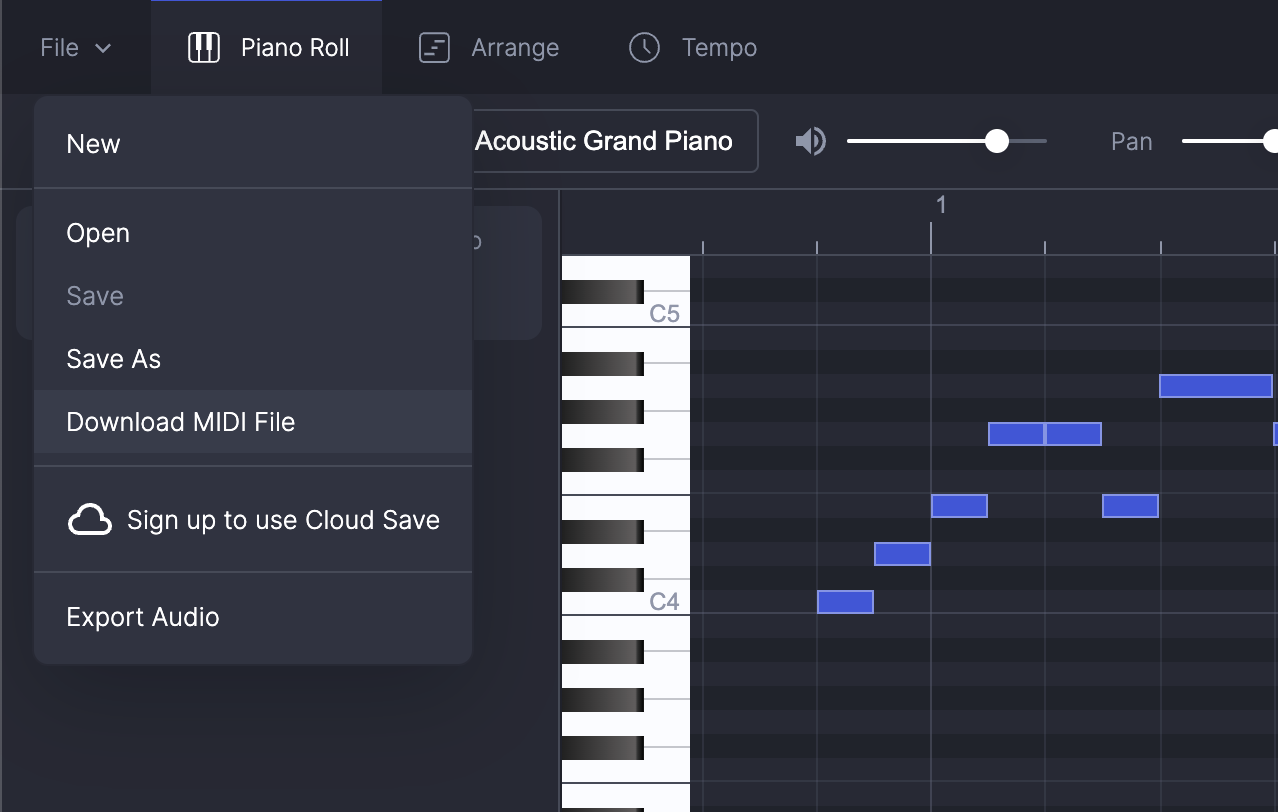Click the Pan slider handle
The width and height of the screenshot is (1278, 812).
pyautogui.click(x=1271, y=141)
